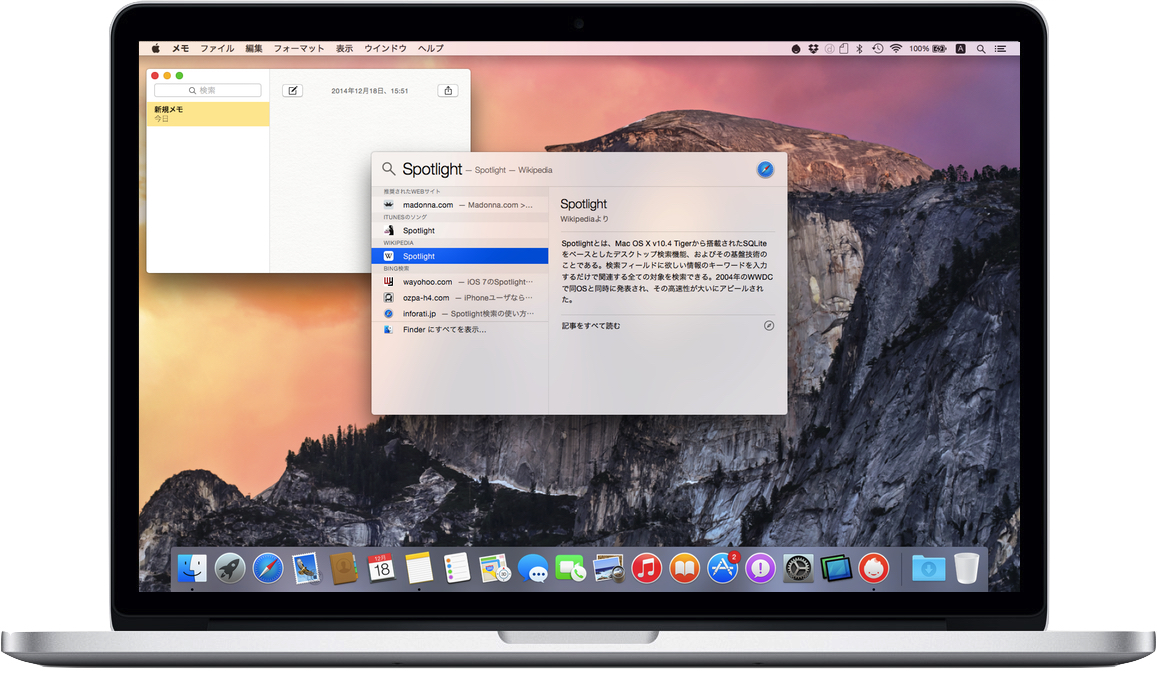1157x677 pixels.
Task: Open Launchpad rocket icon in Dock
Action: pyautogui.click(x=230, y=568)
